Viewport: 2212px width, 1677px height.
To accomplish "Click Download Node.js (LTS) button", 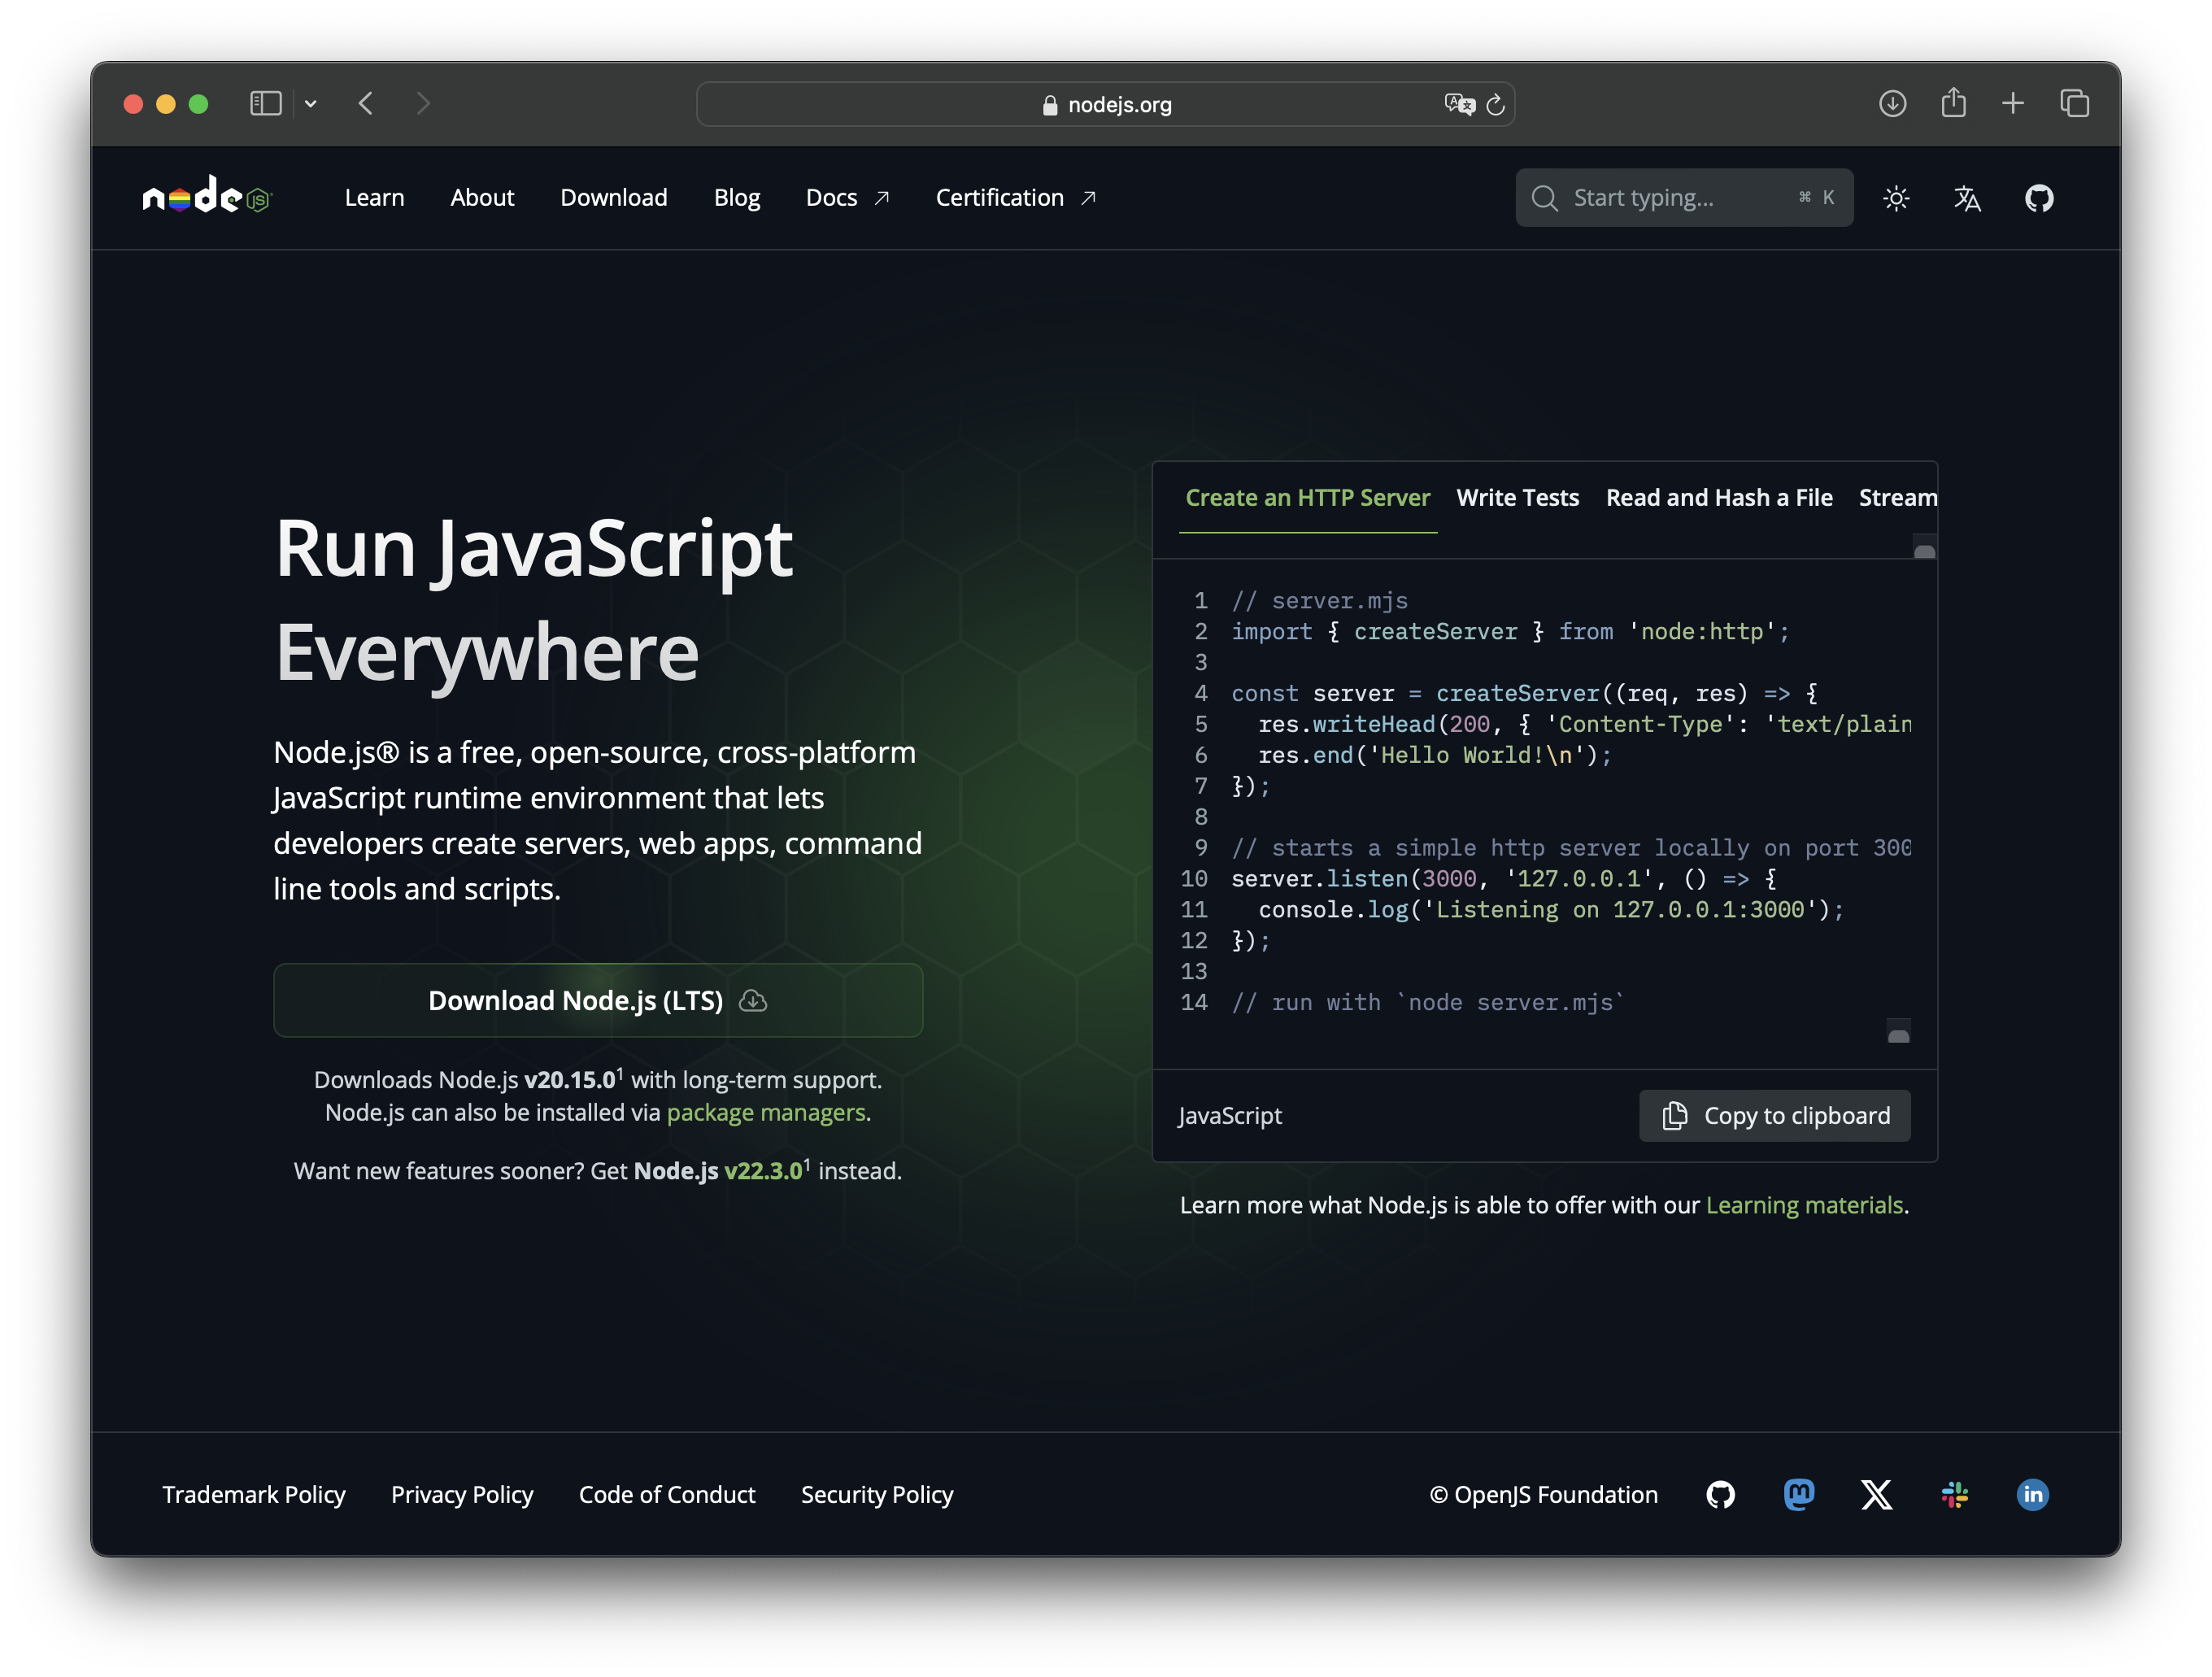I will tap(597, 1000).
